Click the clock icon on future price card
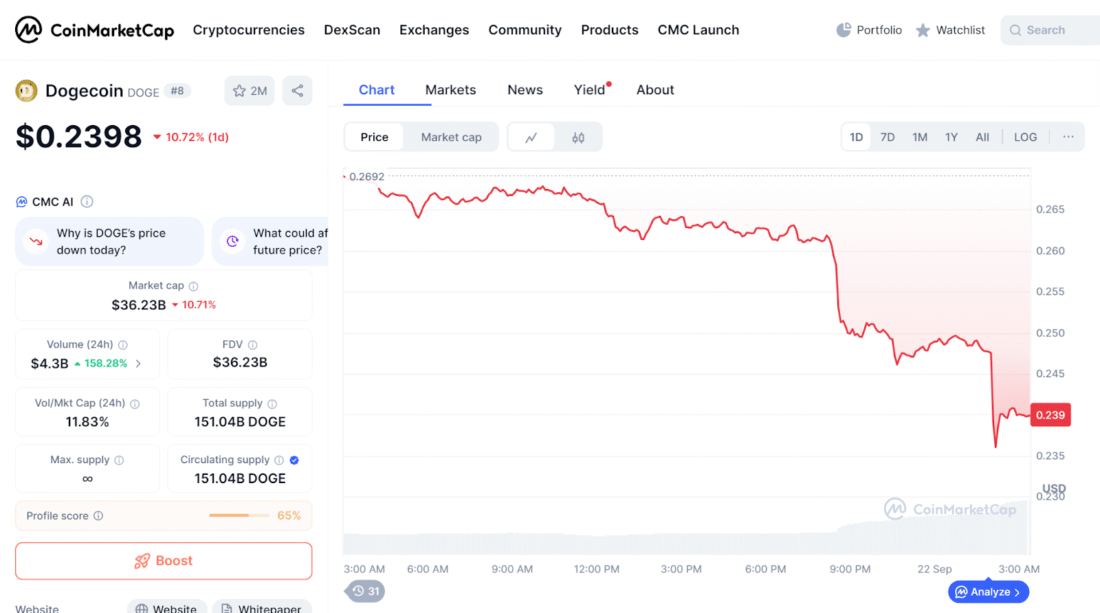The image size is (1100, 613). (x=232, y=241)
